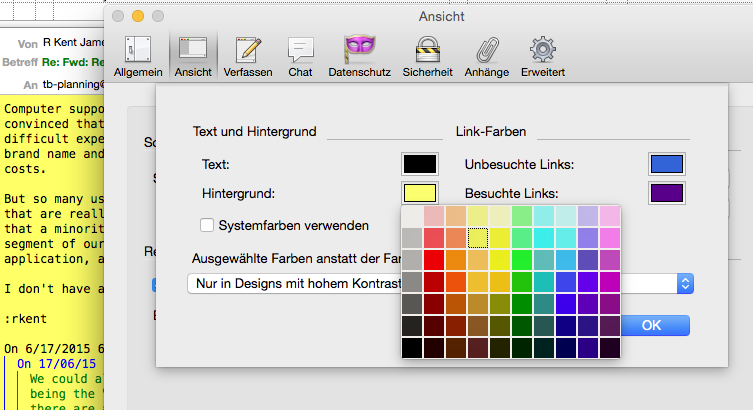
Task: Open the Erweitert gear settings
Action: pyautogui.click(x=543, y=56)
